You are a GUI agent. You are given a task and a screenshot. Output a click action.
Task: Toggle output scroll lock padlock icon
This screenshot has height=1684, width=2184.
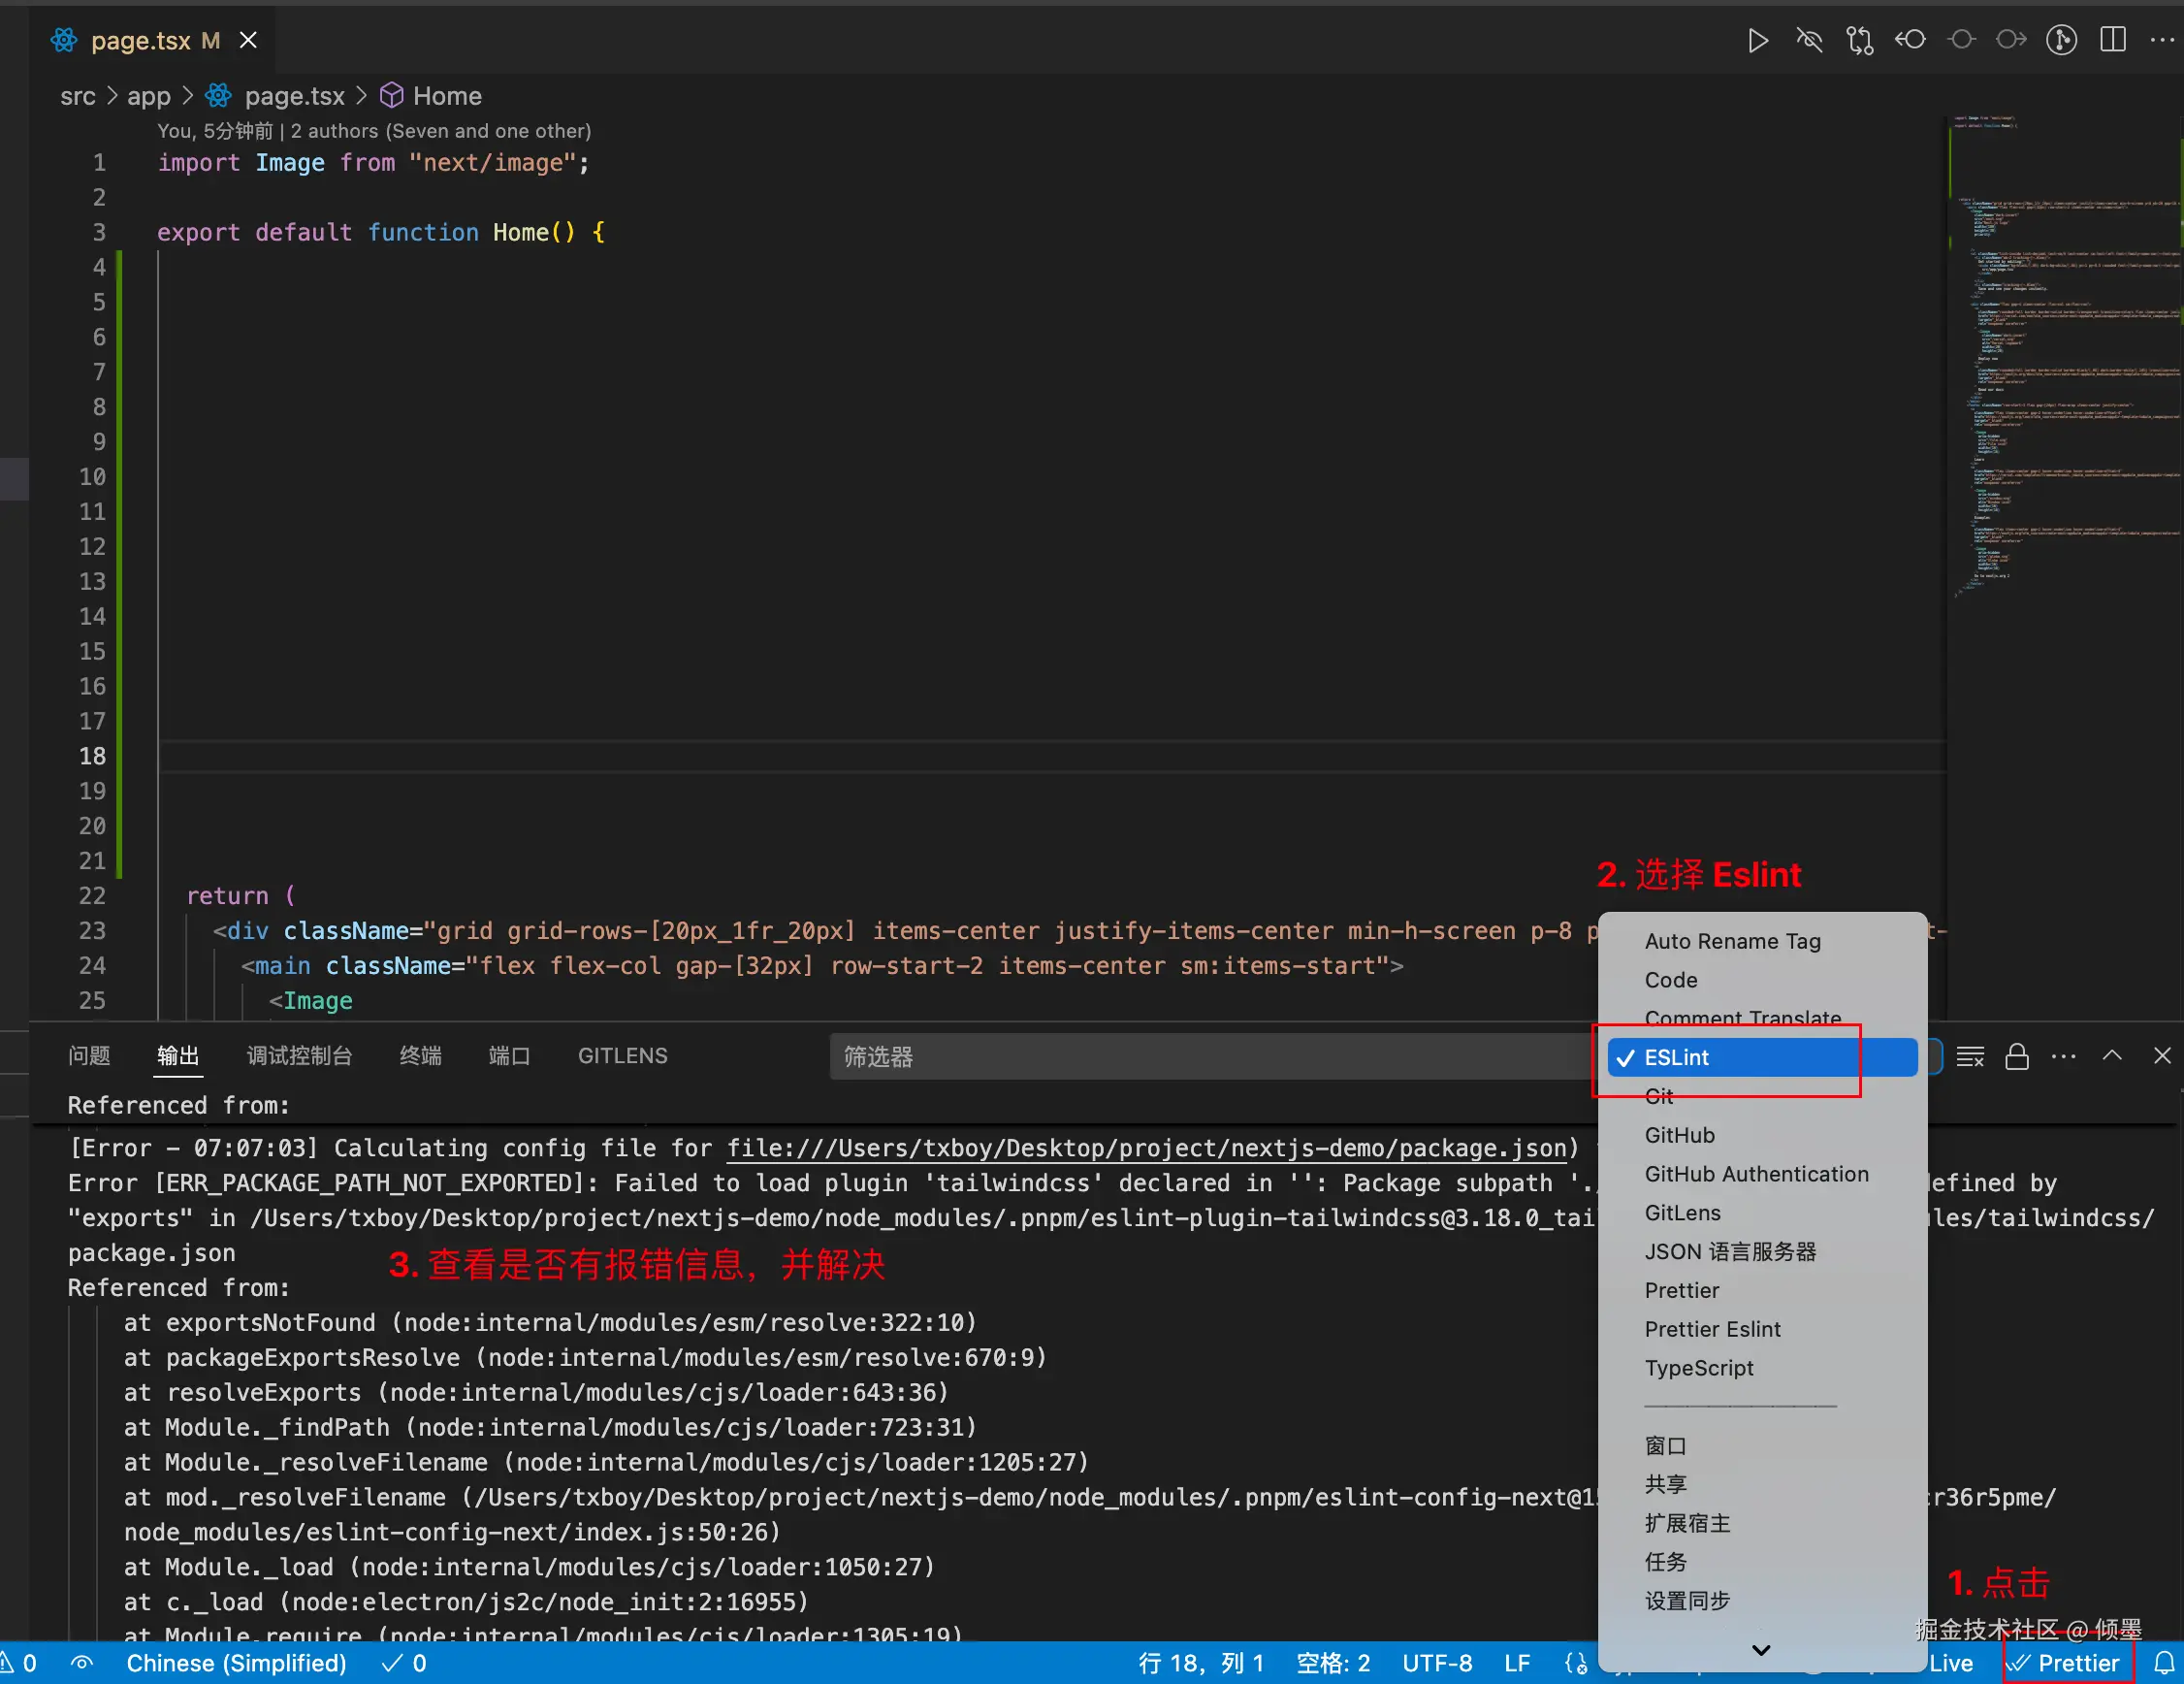(x=2017, y=1056)
